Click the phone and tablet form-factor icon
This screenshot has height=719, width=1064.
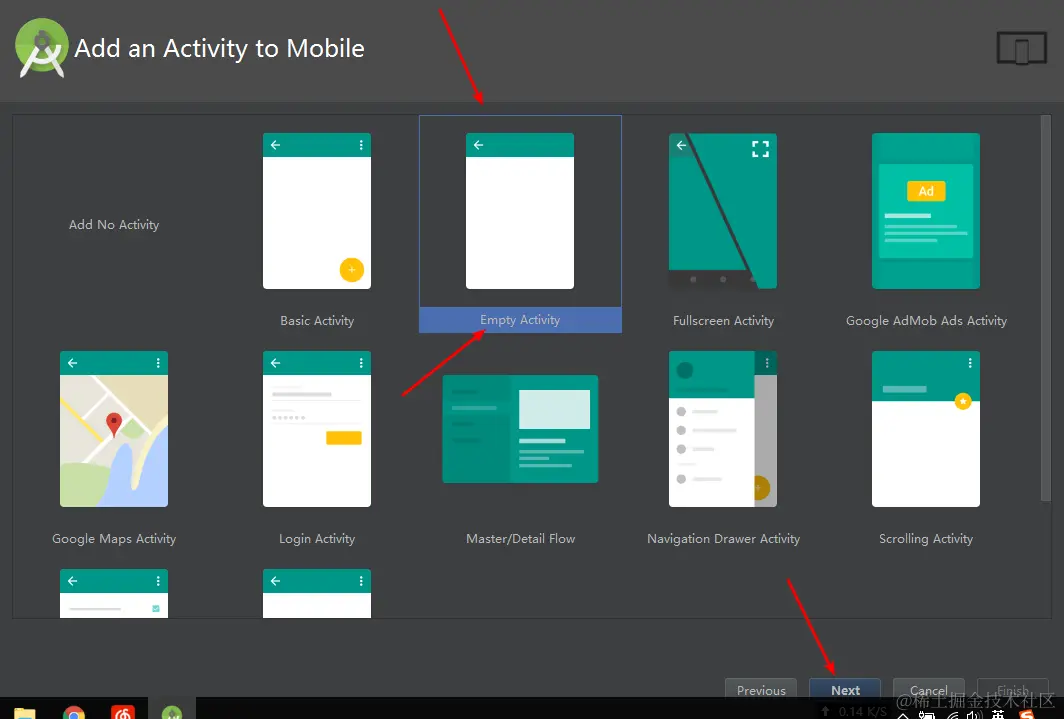click(1021, 48)
